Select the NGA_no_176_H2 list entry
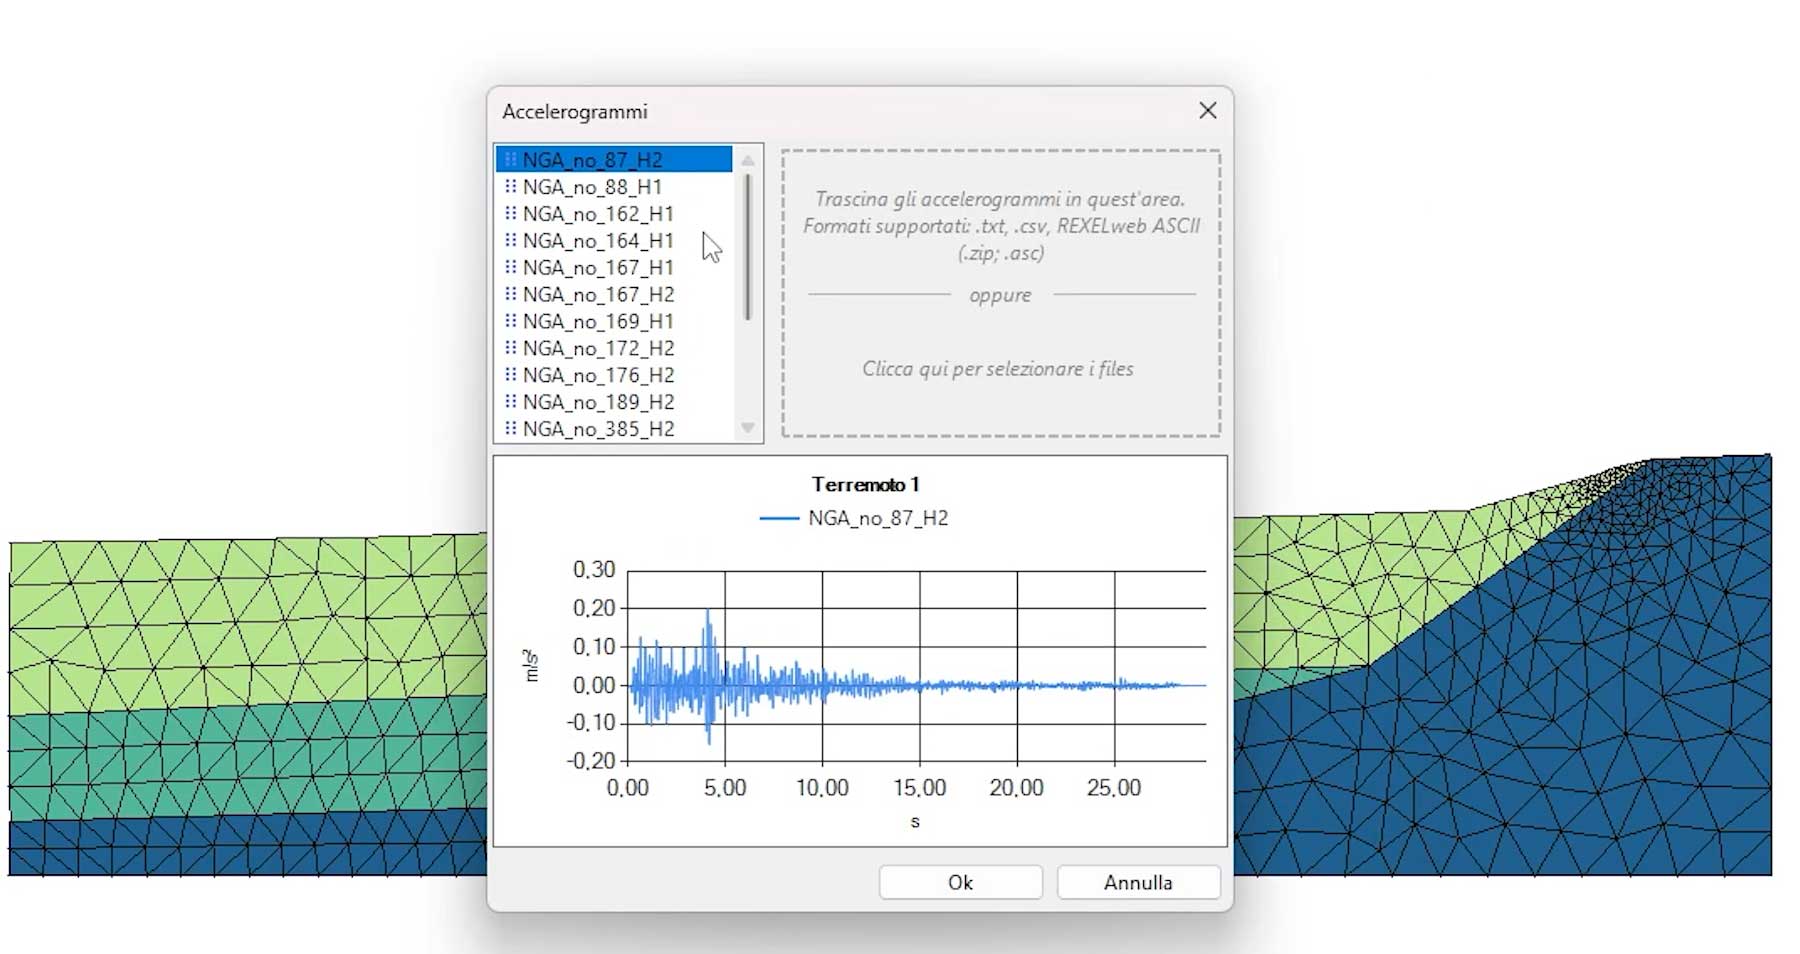 coord(598,375)
